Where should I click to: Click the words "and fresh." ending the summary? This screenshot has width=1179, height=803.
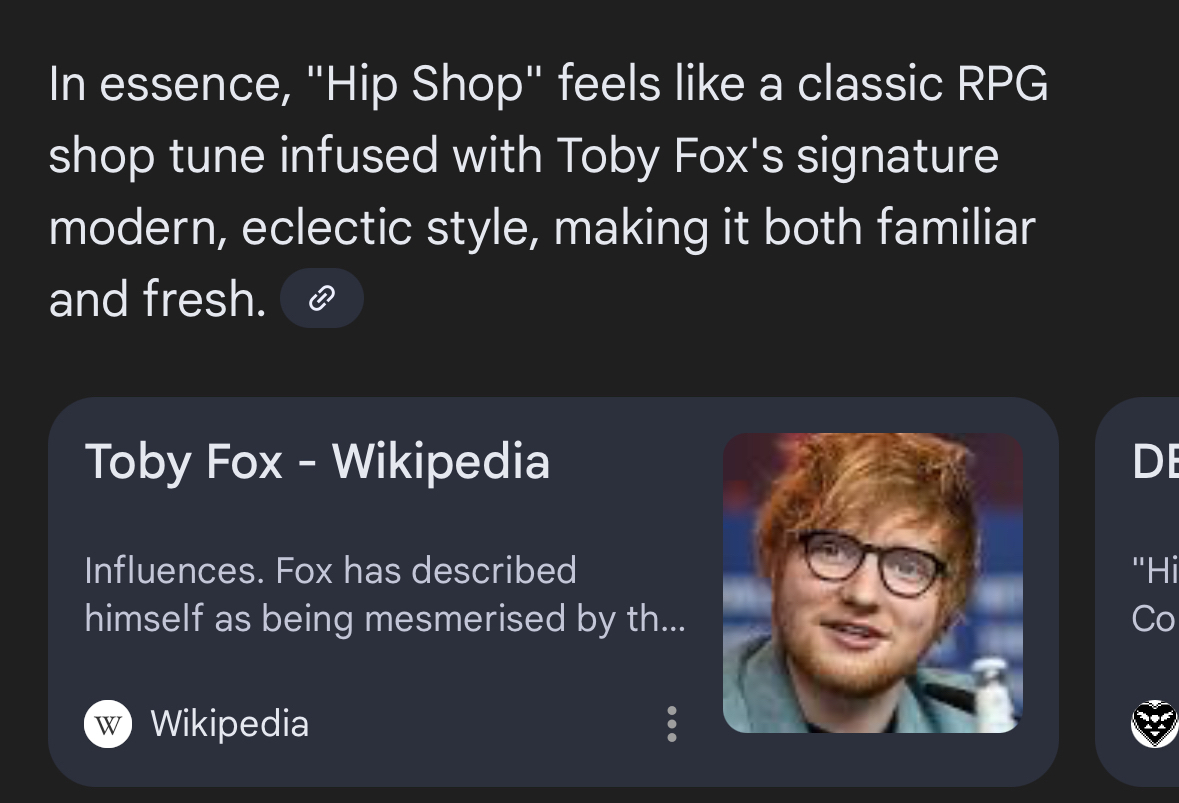pos(157,299)
